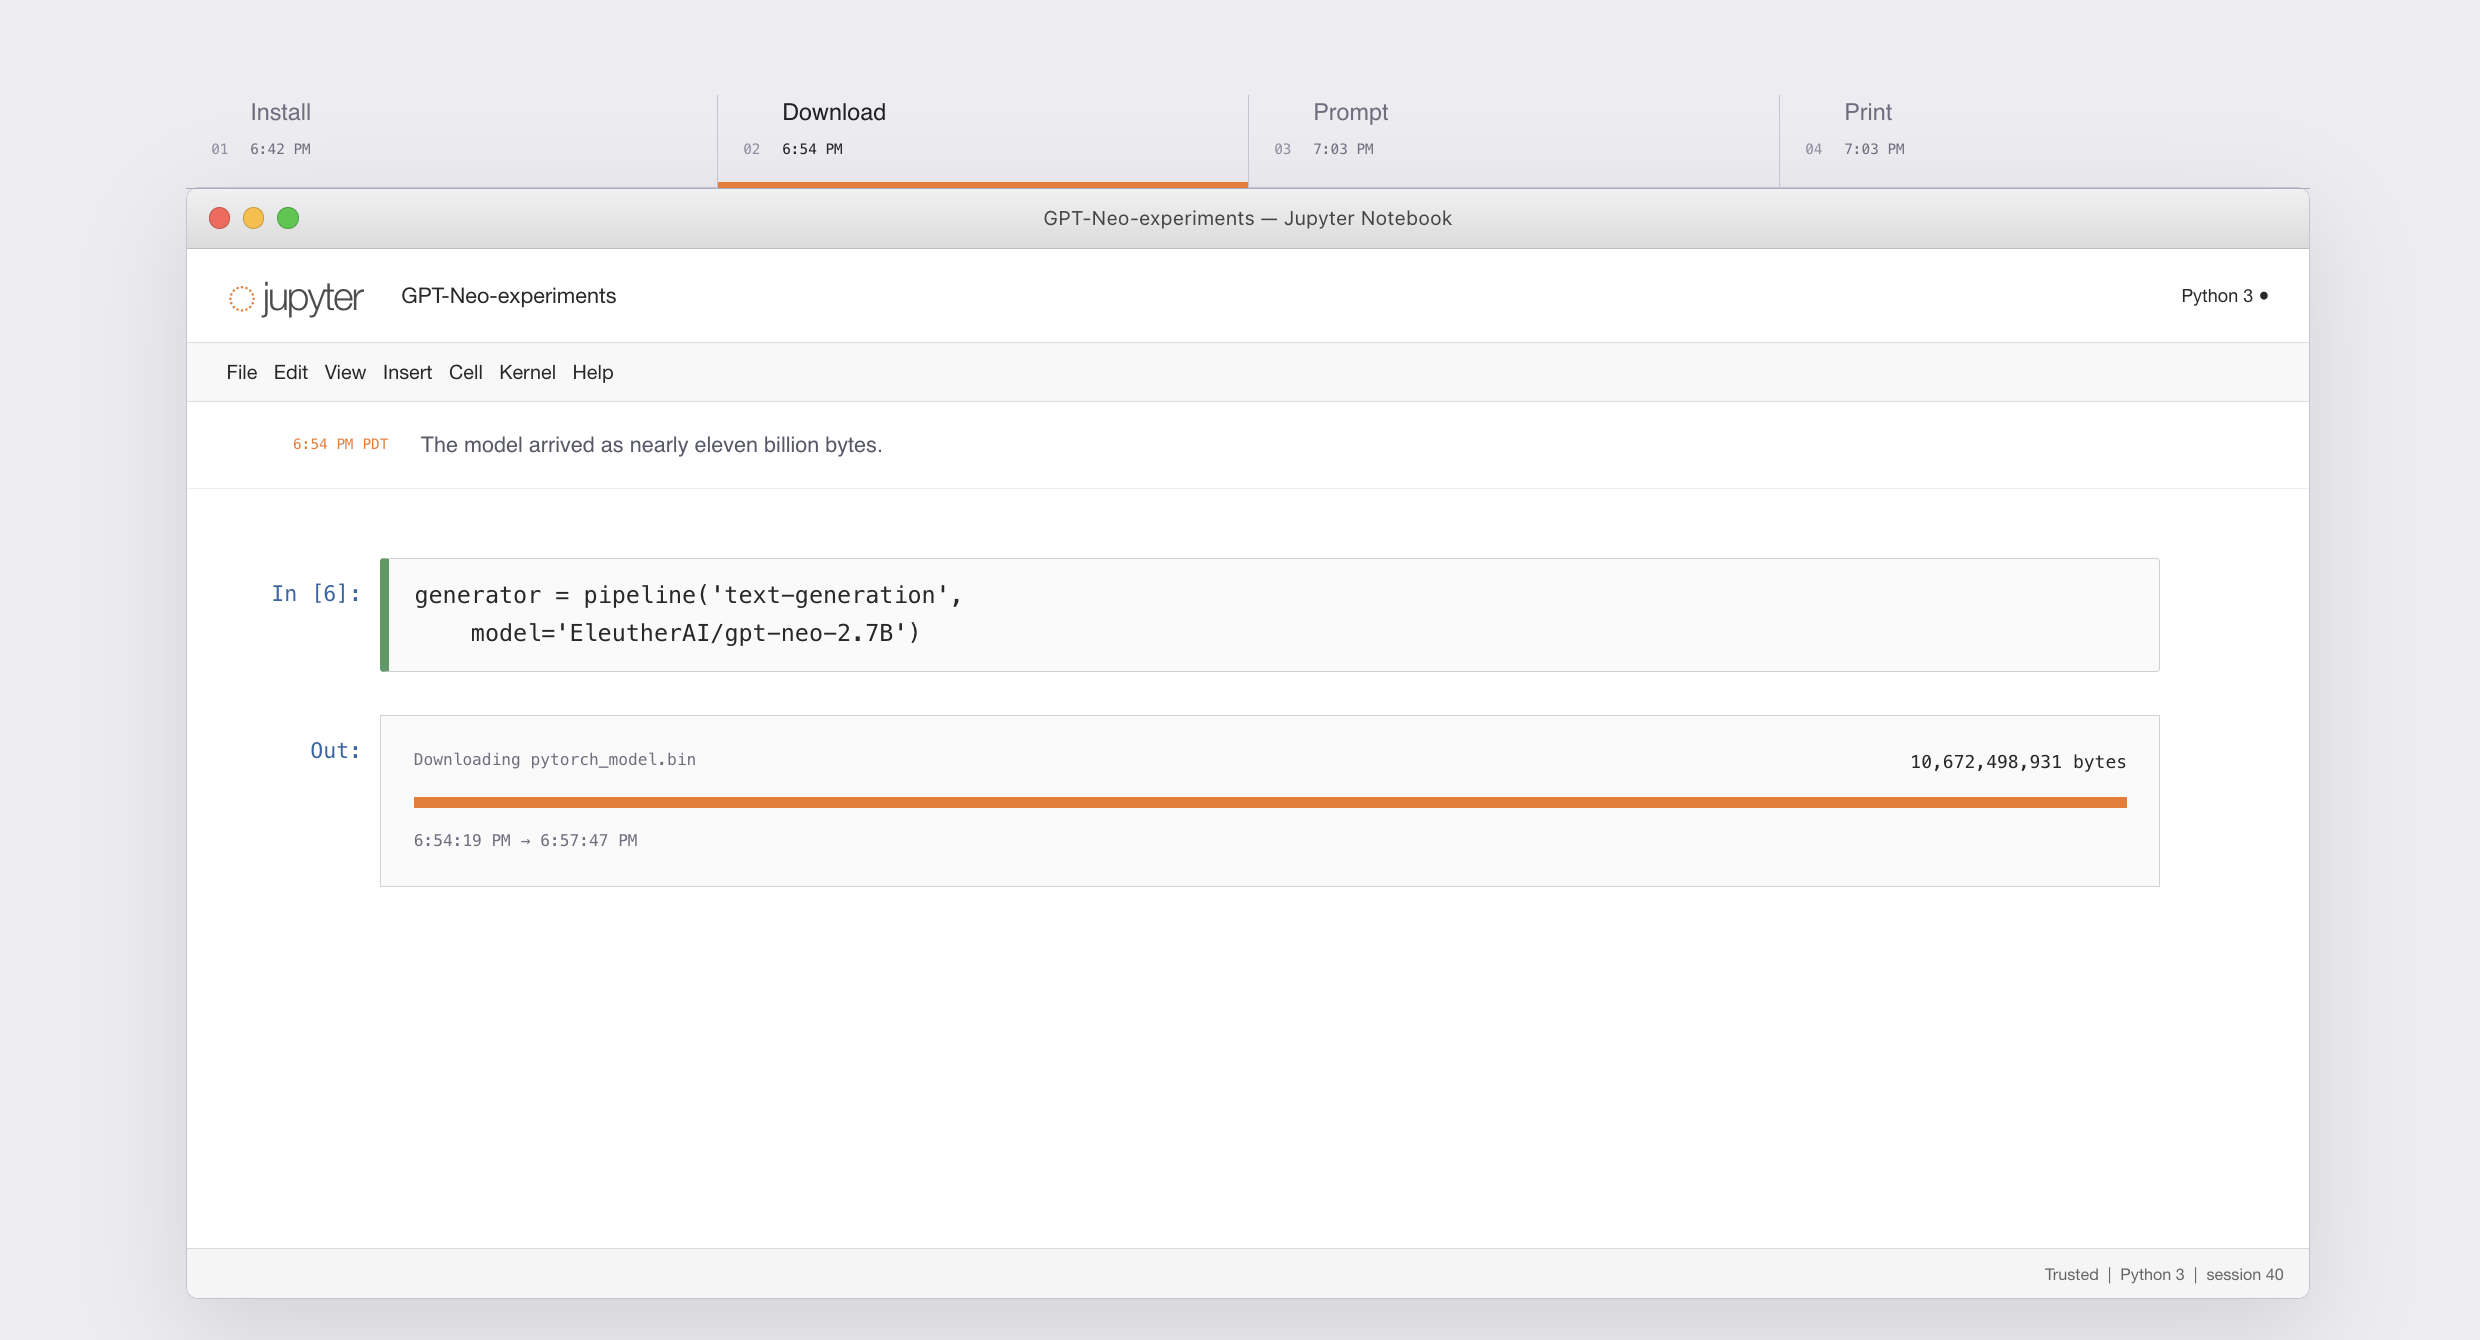Viewport: 2480px width, 1340px height.
Task: Click the '6:54 PM PDT' caption timestamp
Action: (x=340, y=444)
